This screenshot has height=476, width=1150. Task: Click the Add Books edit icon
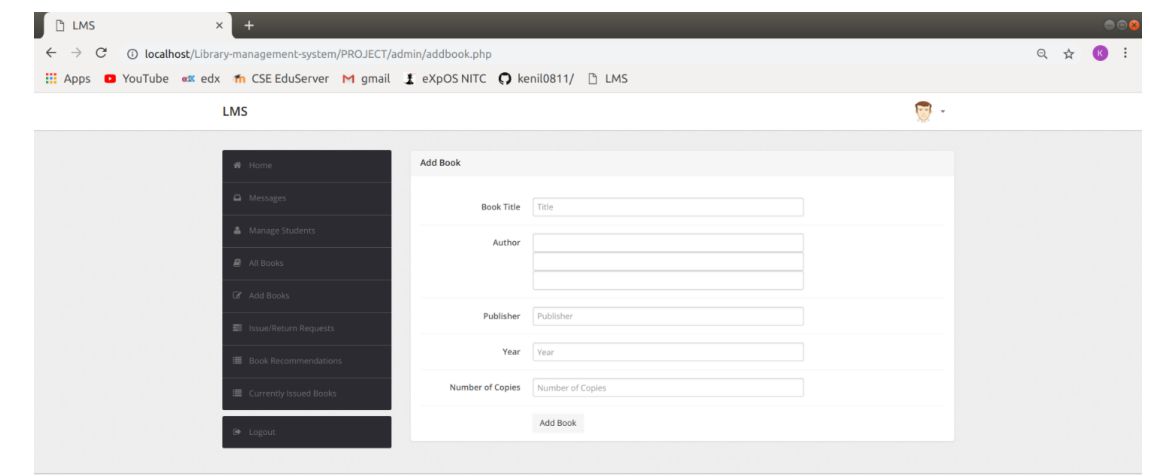click(x=238, y=296)
